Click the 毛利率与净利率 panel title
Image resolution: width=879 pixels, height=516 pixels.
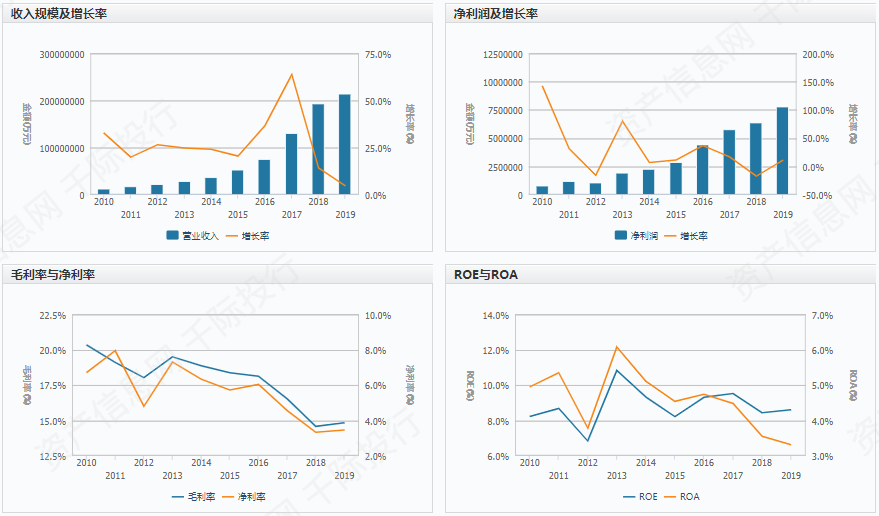point(53,274)
